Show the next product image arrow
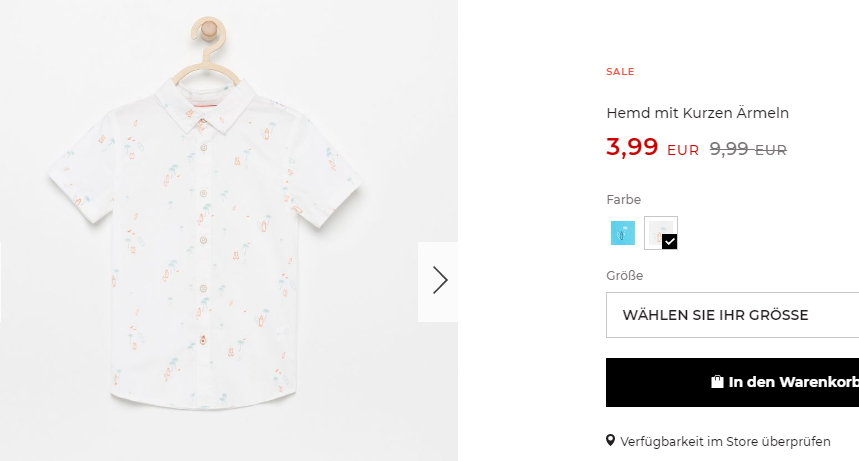 tap(438, 281)
